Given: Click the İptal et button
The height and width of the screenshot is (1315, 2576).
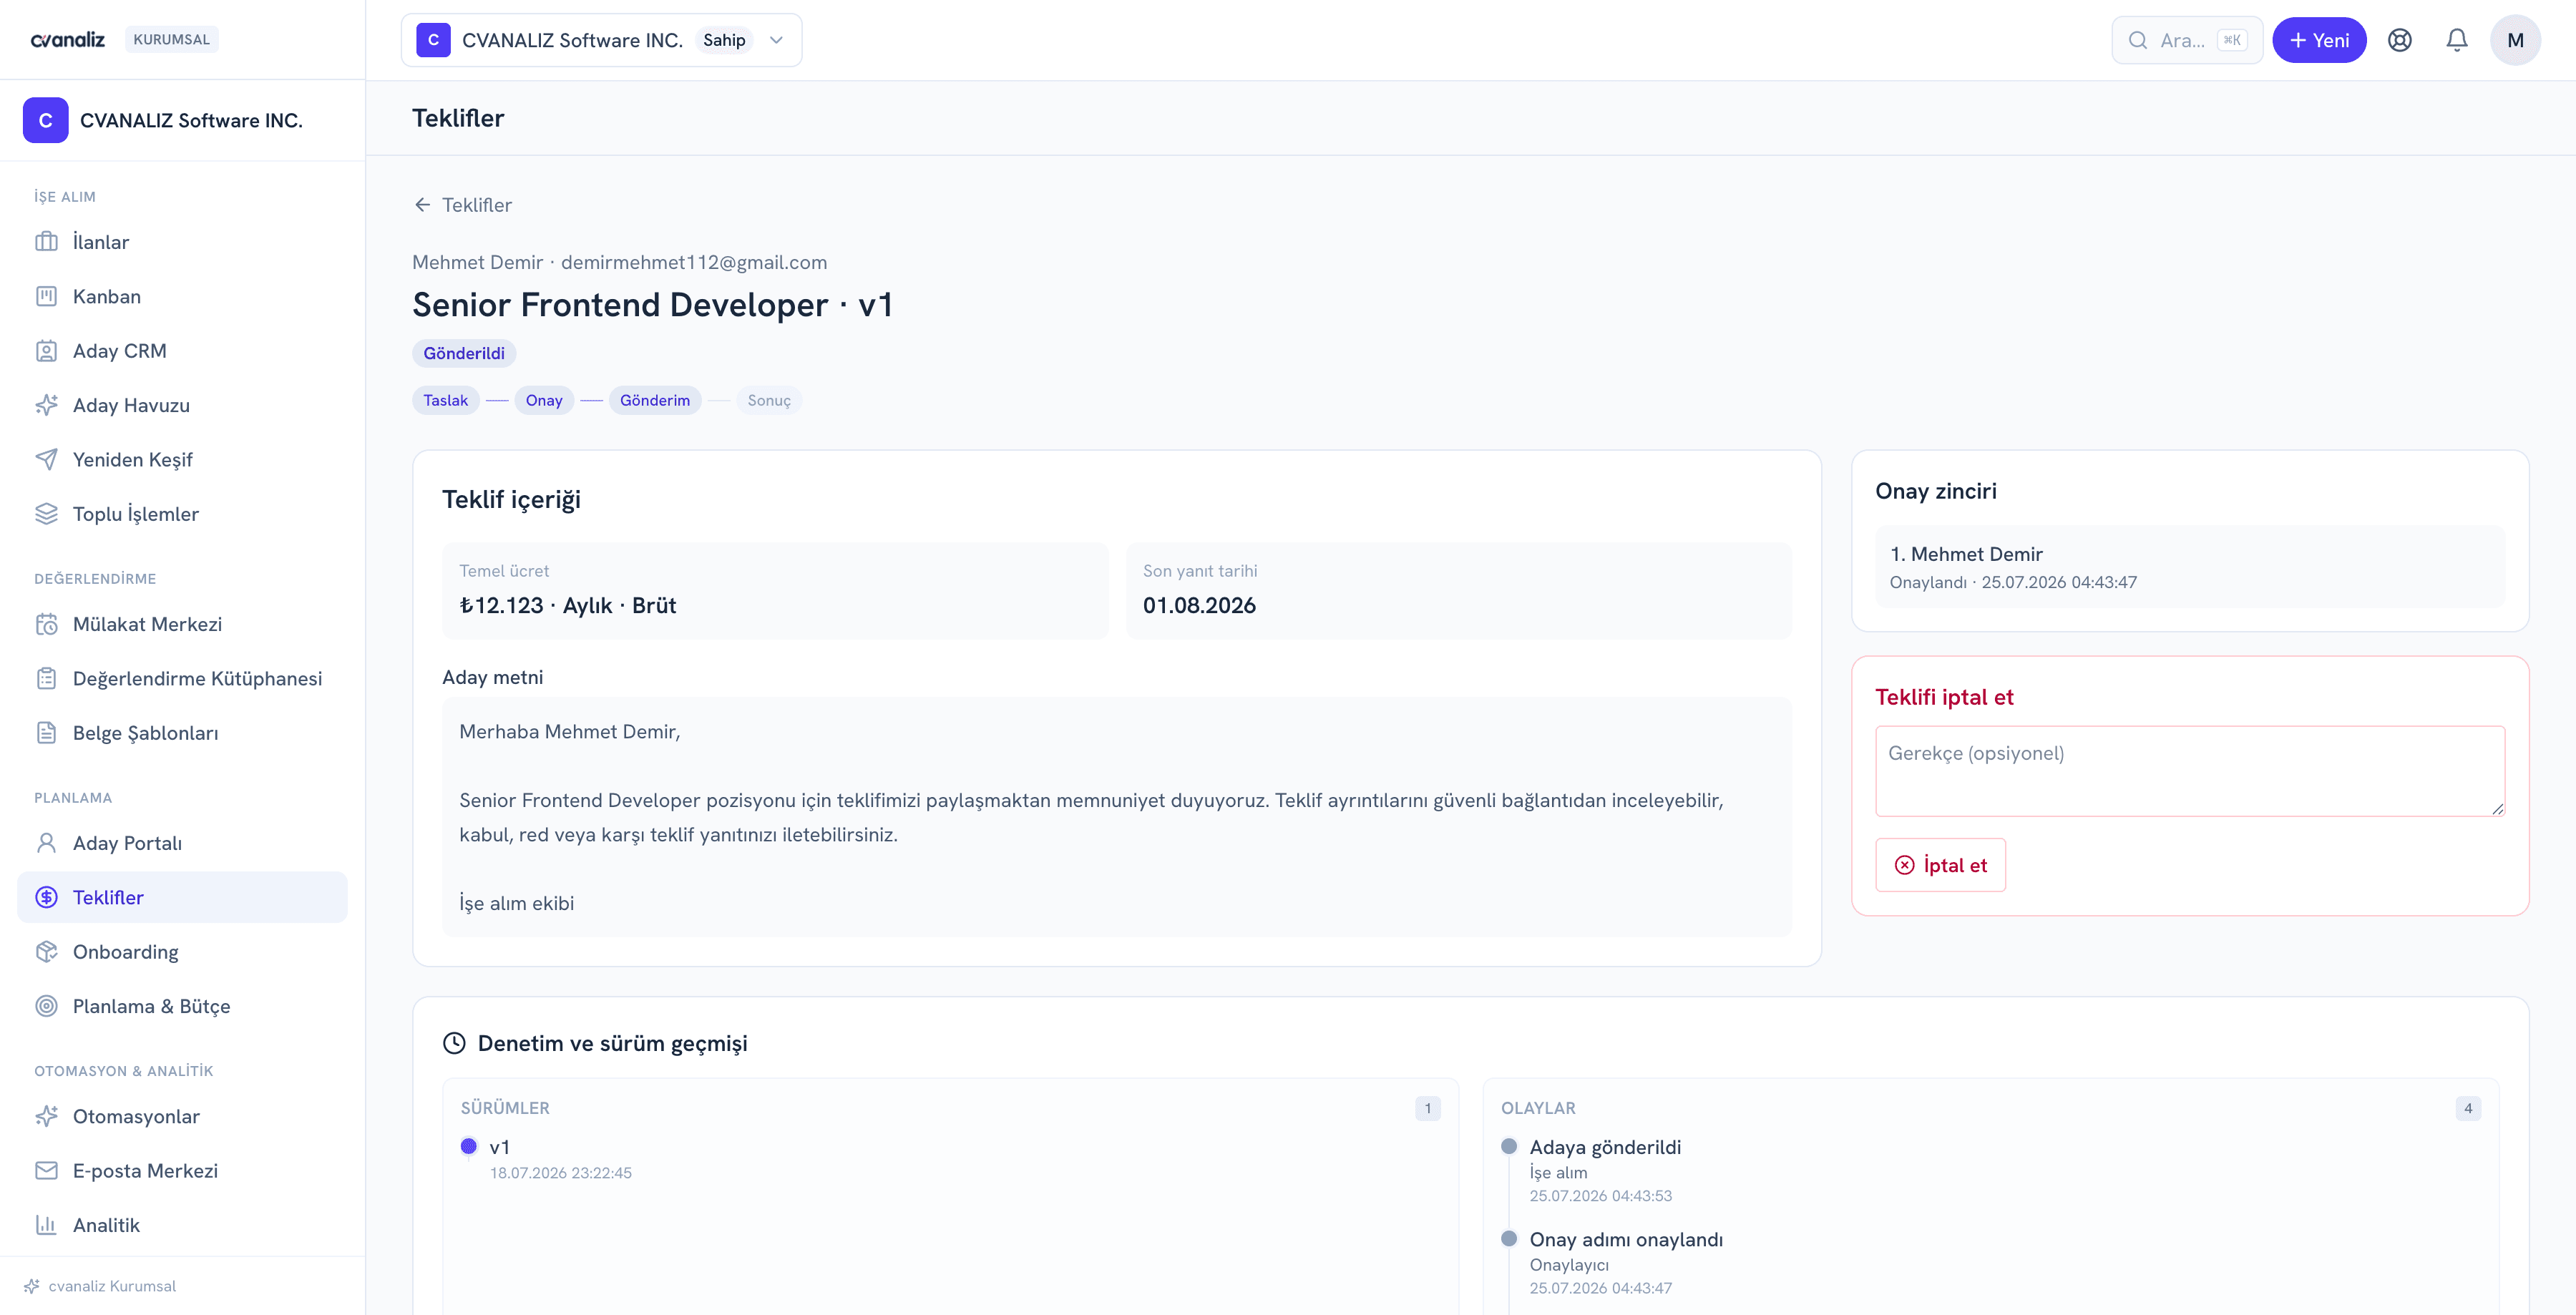Looking at the screenshot, I should pyautogui.click(x=1940, y=865).
